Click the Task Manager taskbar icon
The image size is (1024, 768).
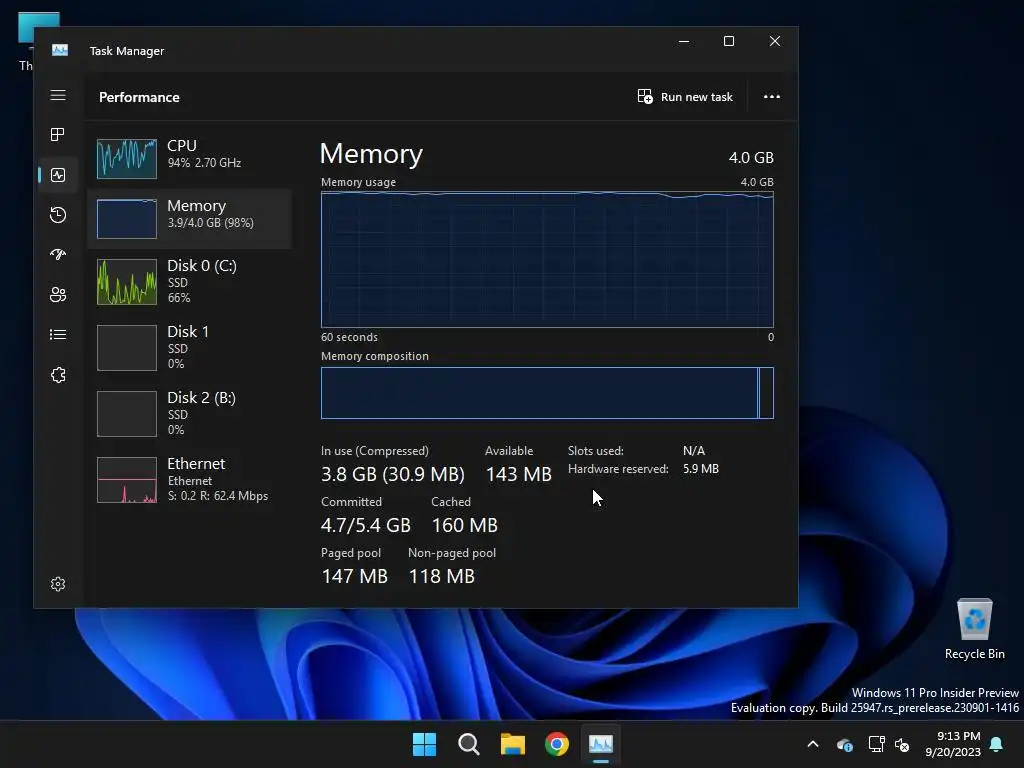[x=601, y=744]
